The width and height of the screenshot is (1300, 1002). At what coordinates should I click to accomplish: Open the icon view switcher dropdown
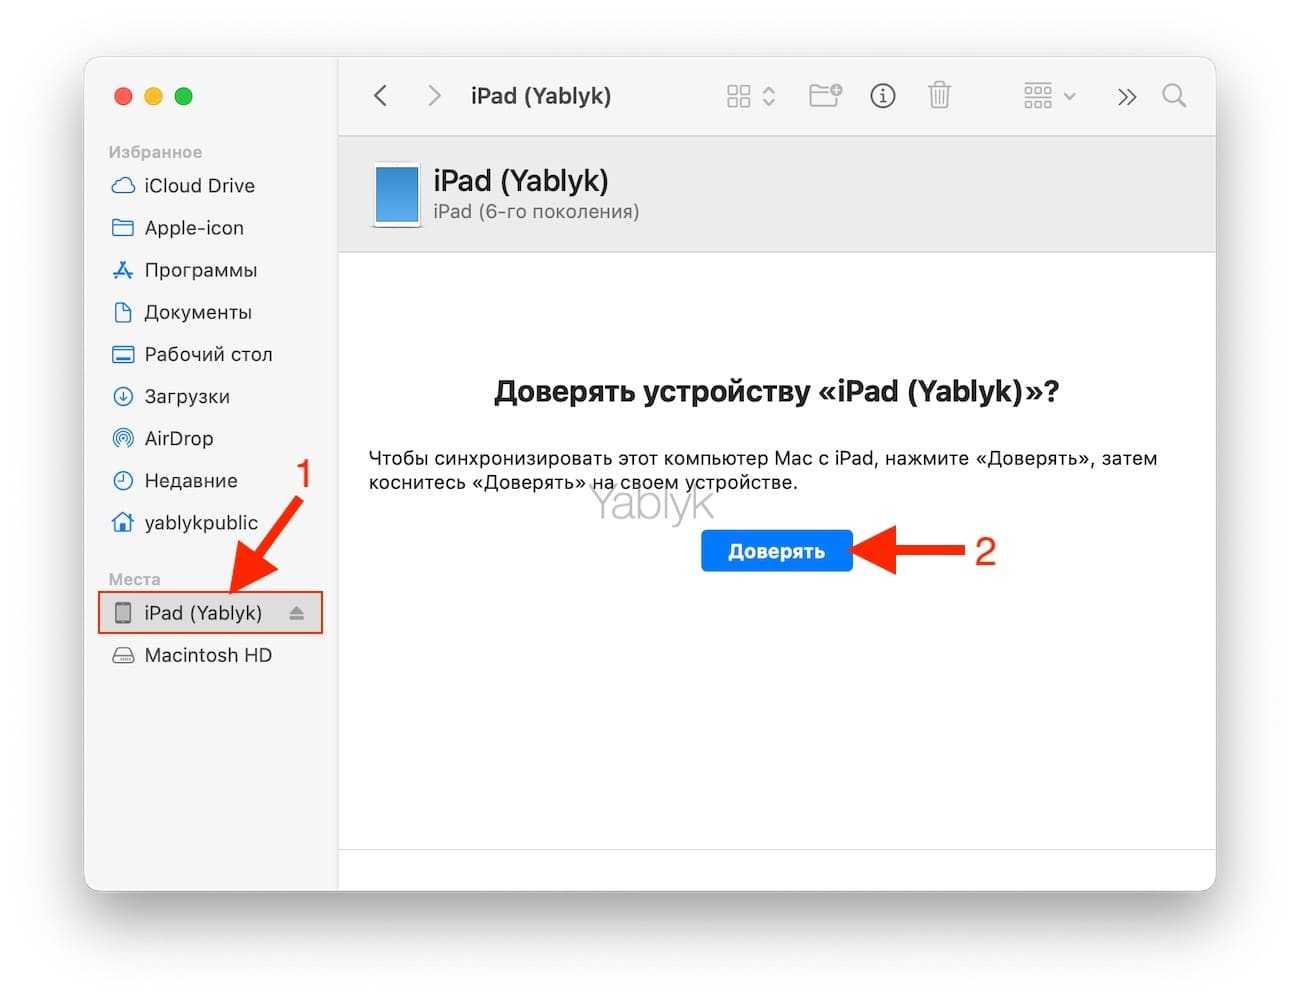[x=750, y=96]
